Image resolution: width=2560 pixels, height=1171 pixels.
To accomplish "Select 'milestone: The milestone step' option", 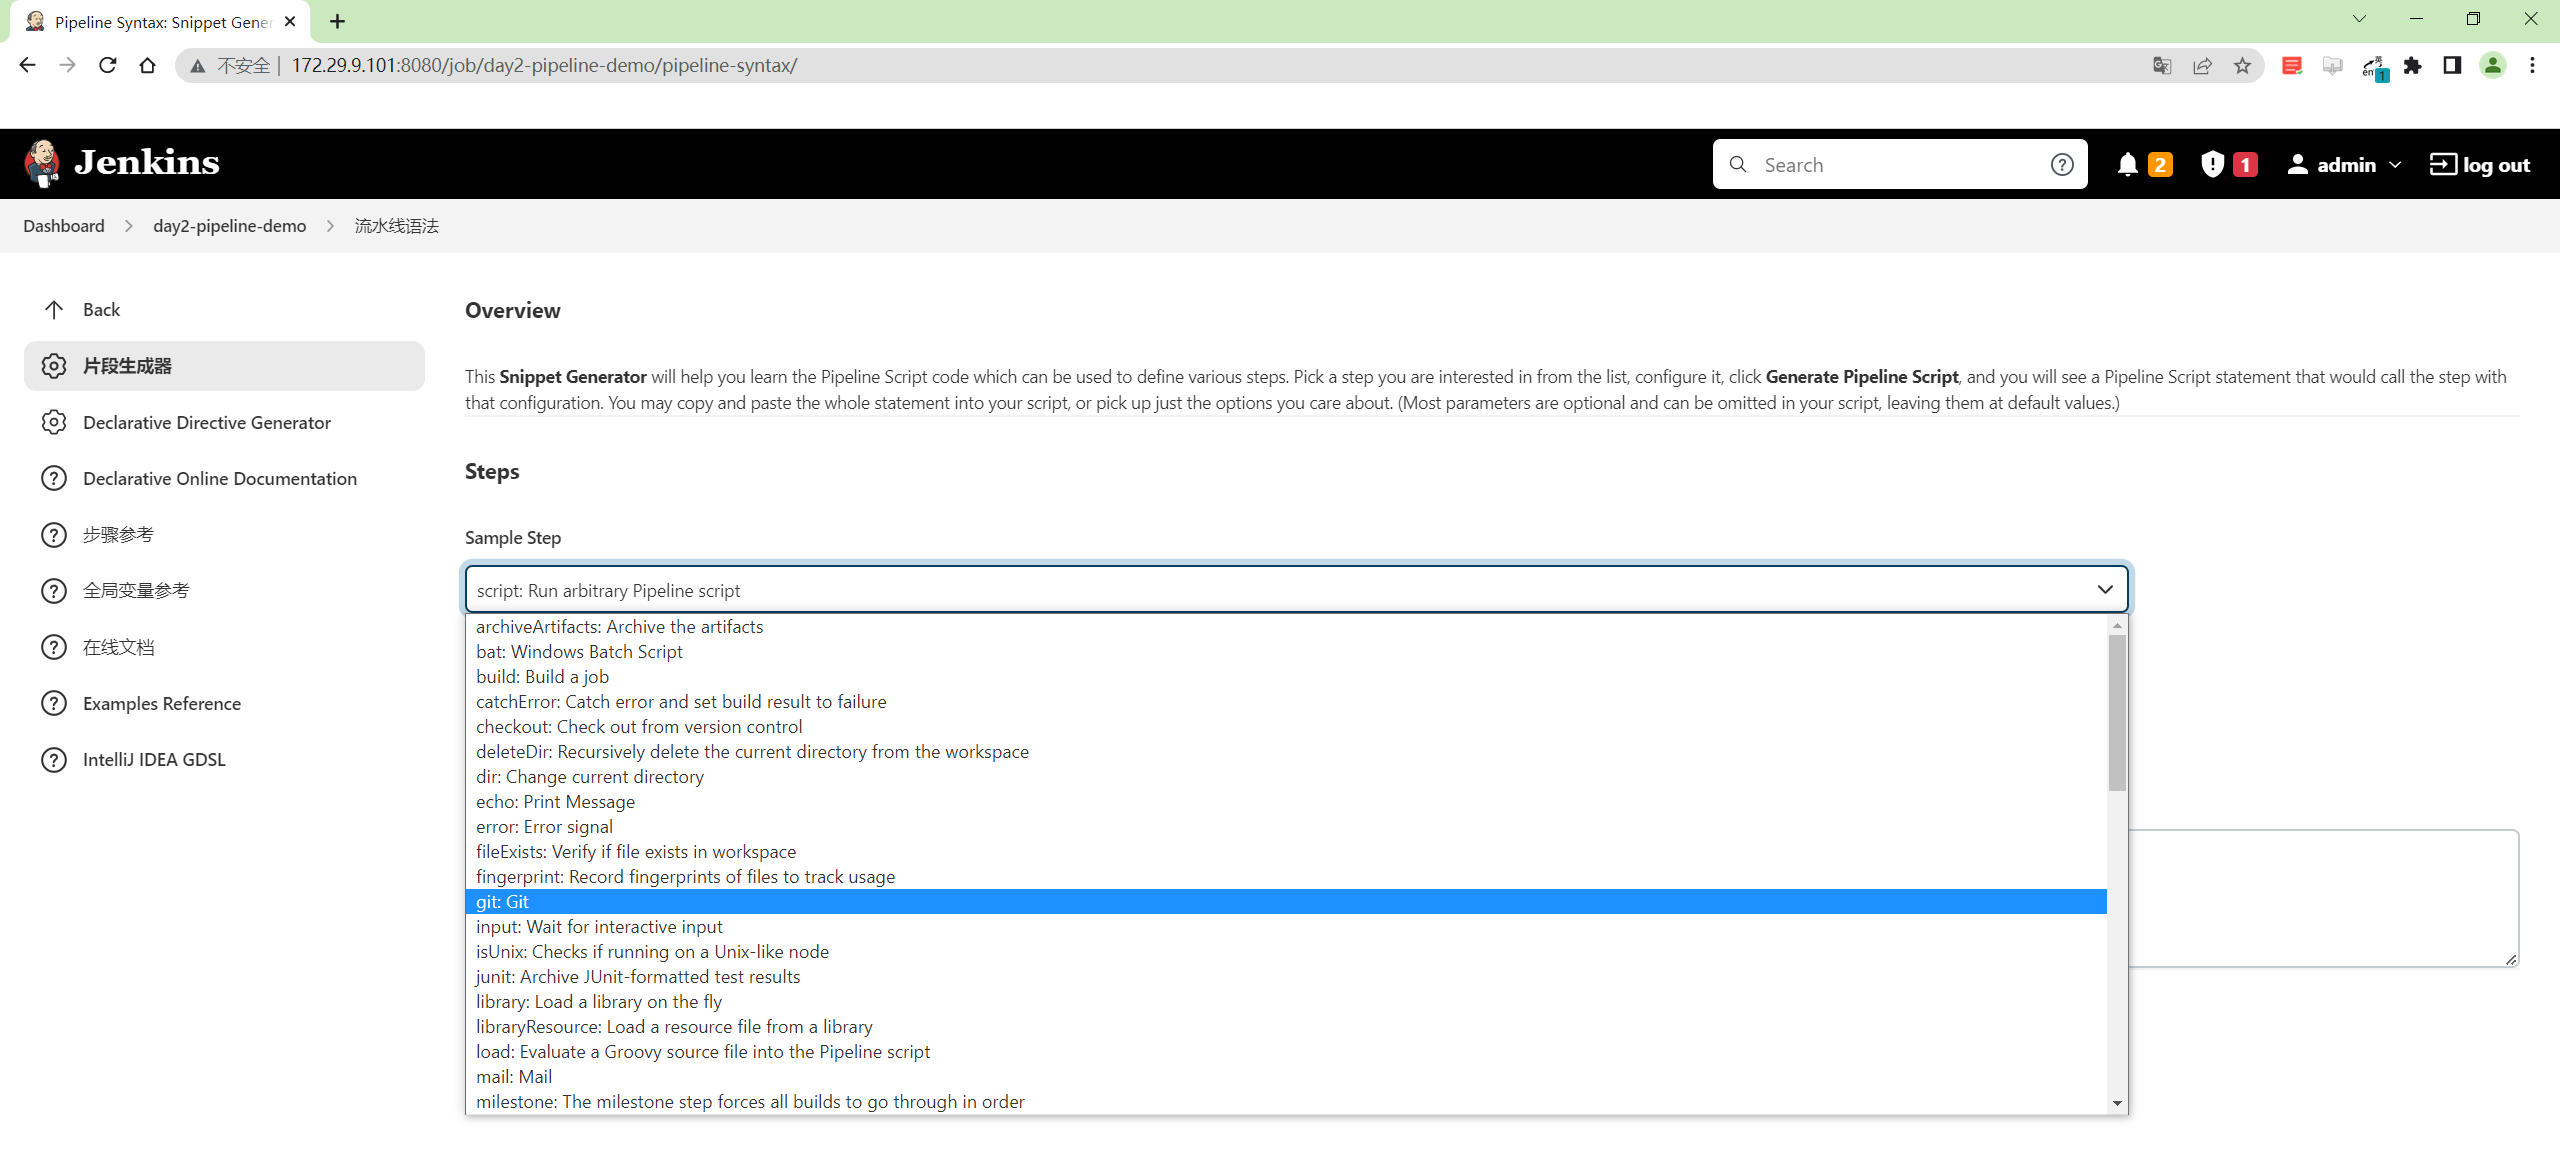I will (1286, 1102).
